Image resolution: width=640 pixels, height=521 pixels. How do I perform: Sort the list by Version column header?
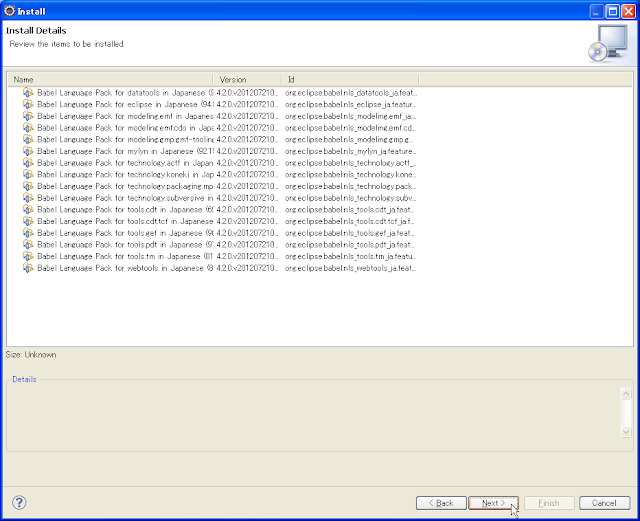247,80
